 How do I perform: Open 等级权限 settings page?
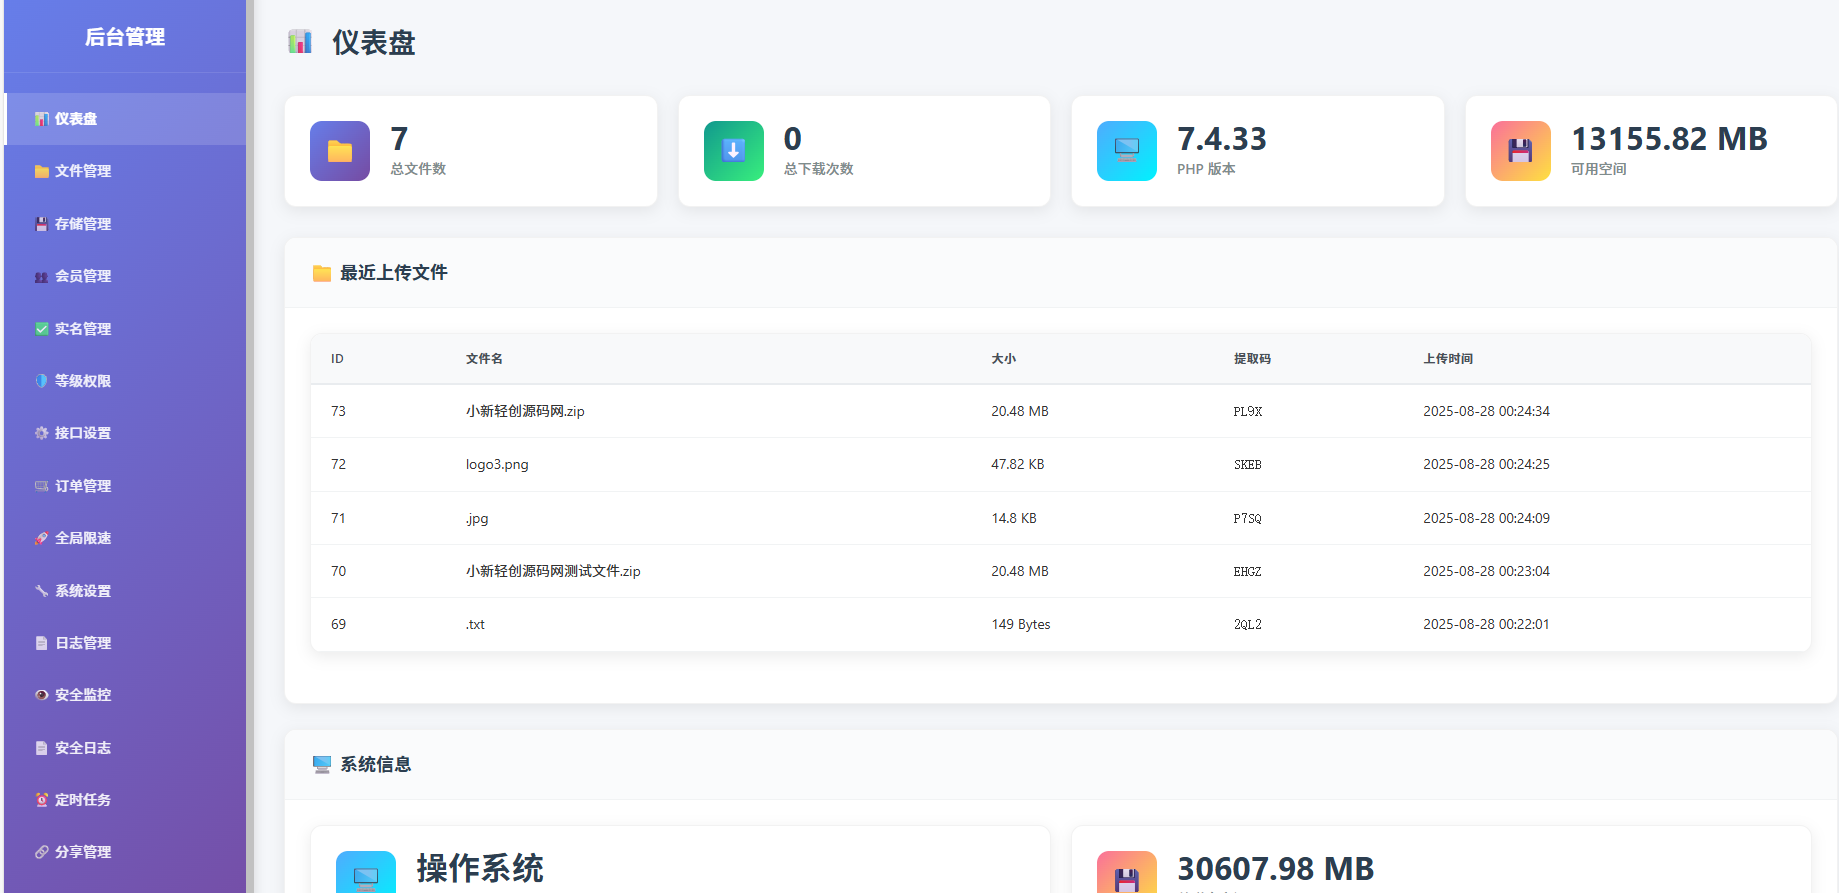125,381
